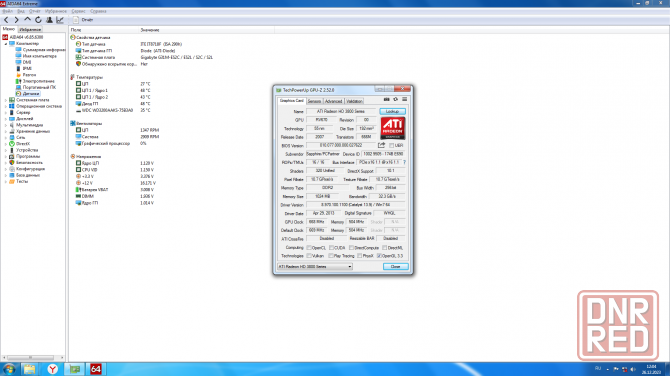Click the volume icon in system tray
Screen dimensions: 670x376
[633, 369]
